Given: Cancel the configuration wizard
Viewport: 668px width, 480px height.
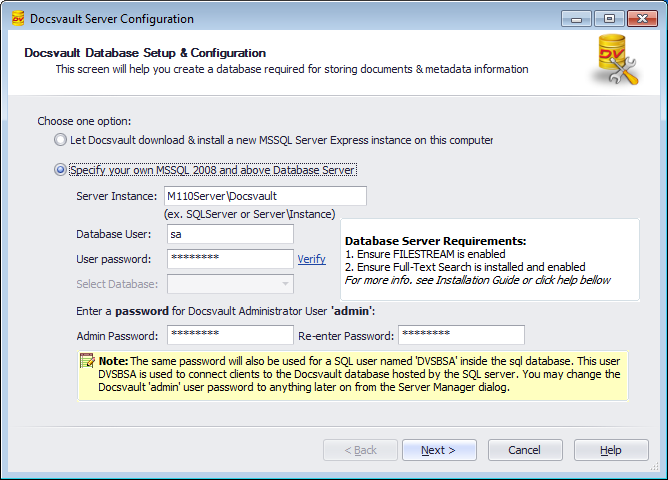Looking at the screenshot, I should pyautogui.click(x=525, y=450).
